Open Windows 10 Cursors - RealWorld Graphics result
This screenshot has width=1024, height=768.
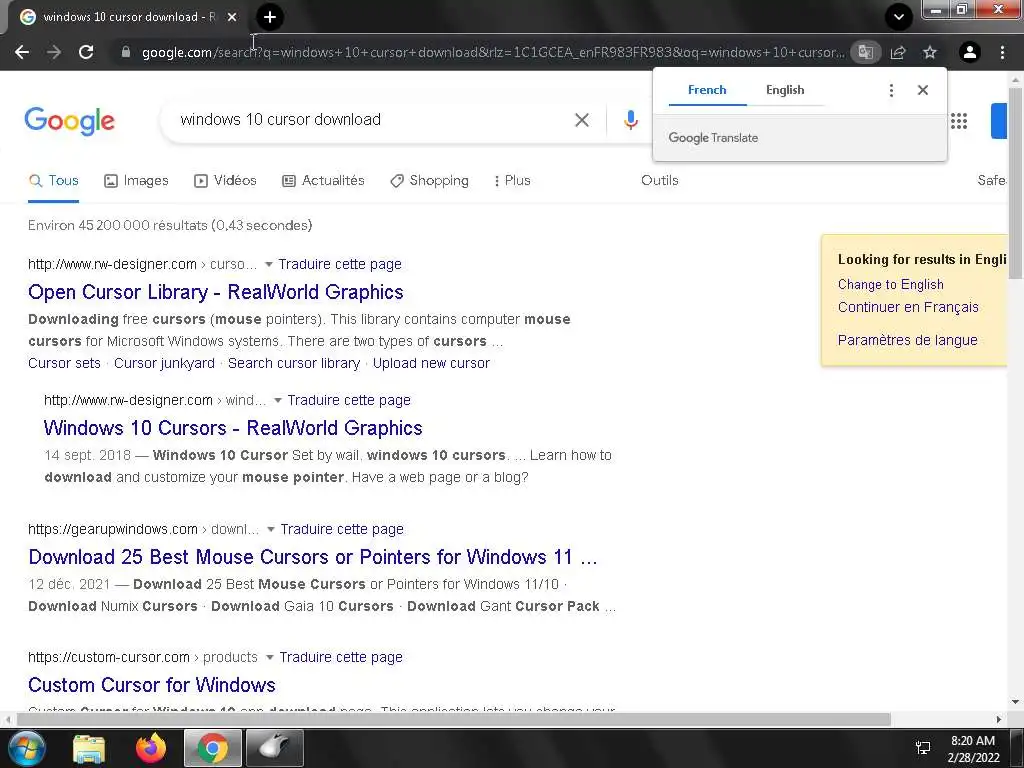click(x=233, y=428)
